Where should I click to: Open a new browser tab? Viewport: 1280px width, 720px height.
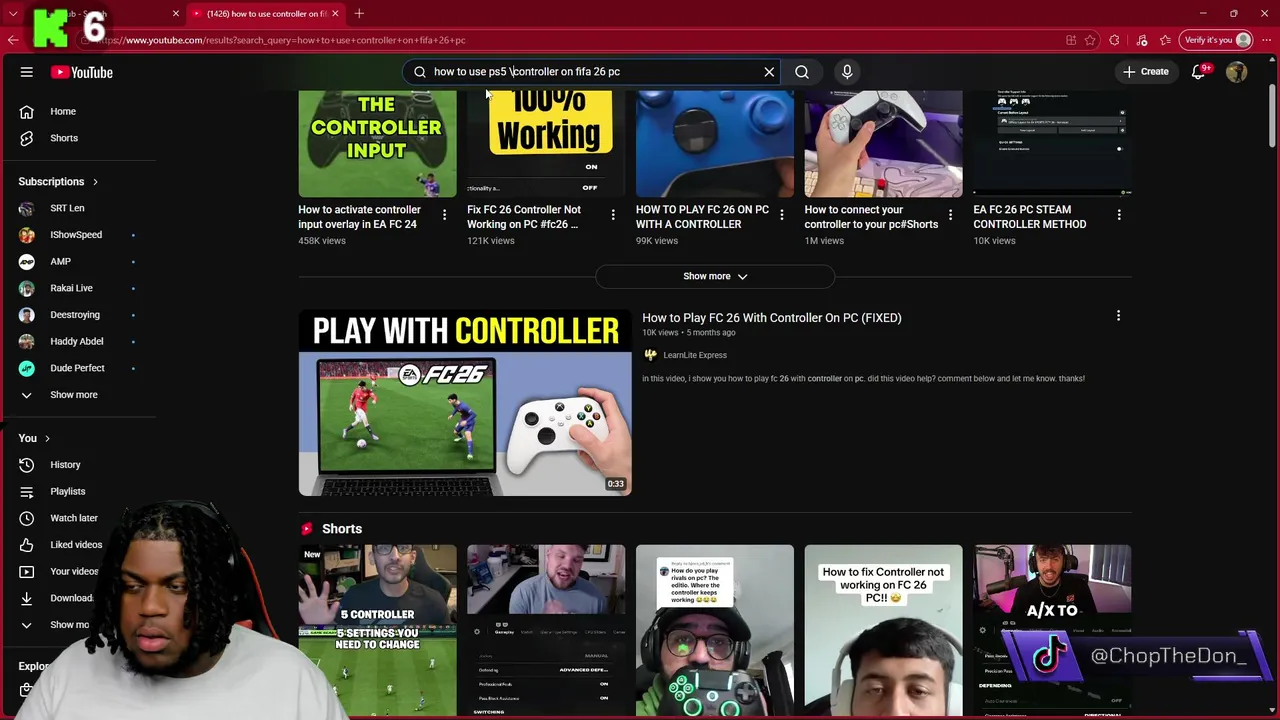[x=359, y=13]
